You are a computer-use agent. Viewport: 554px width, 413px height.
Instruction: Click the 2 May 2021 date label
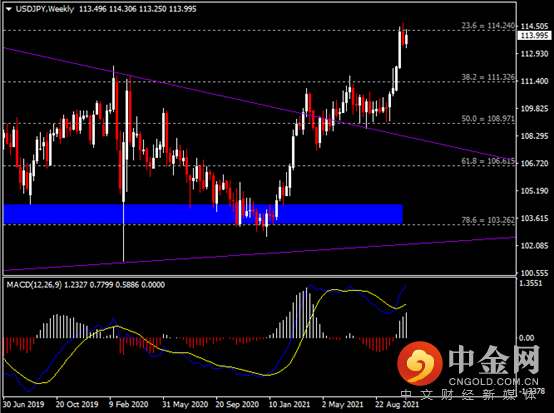point(342,404)
